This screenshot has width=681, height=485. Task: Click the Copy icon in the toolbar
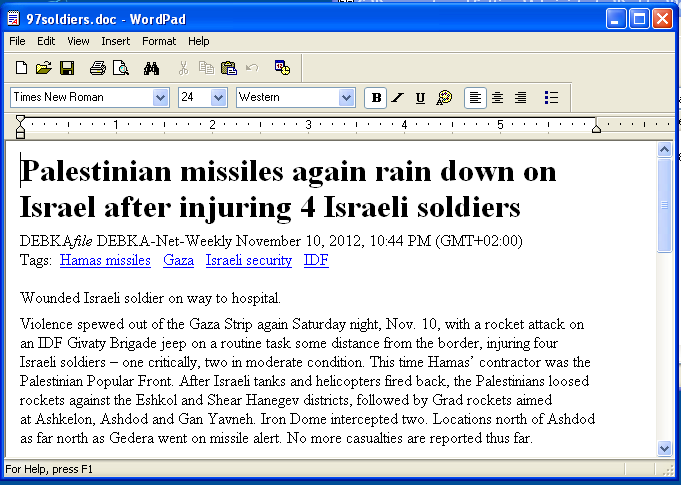pos(206,68)
